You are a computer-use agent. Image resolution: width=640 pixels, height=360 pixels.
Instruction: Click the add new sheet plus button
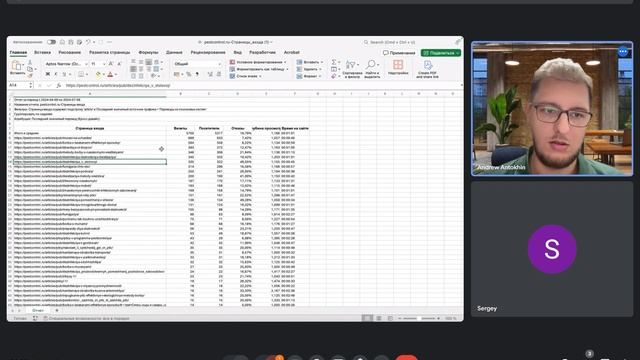[x=57, y=311]
